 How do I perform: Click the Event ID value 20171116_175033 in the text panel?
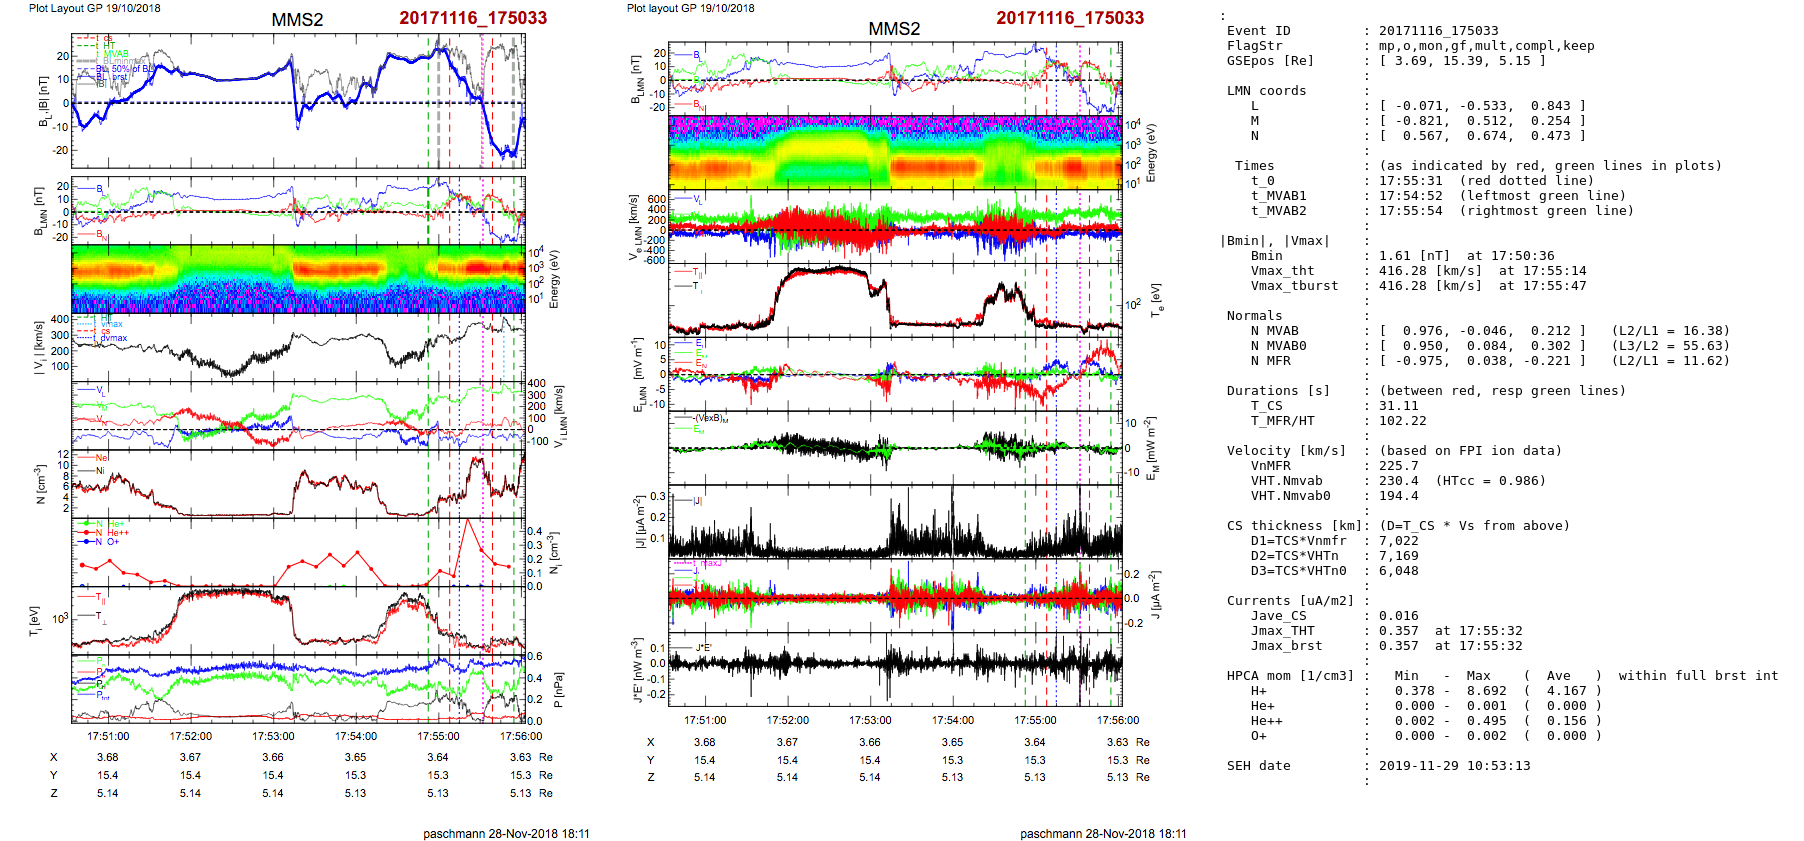point(1439,31)
